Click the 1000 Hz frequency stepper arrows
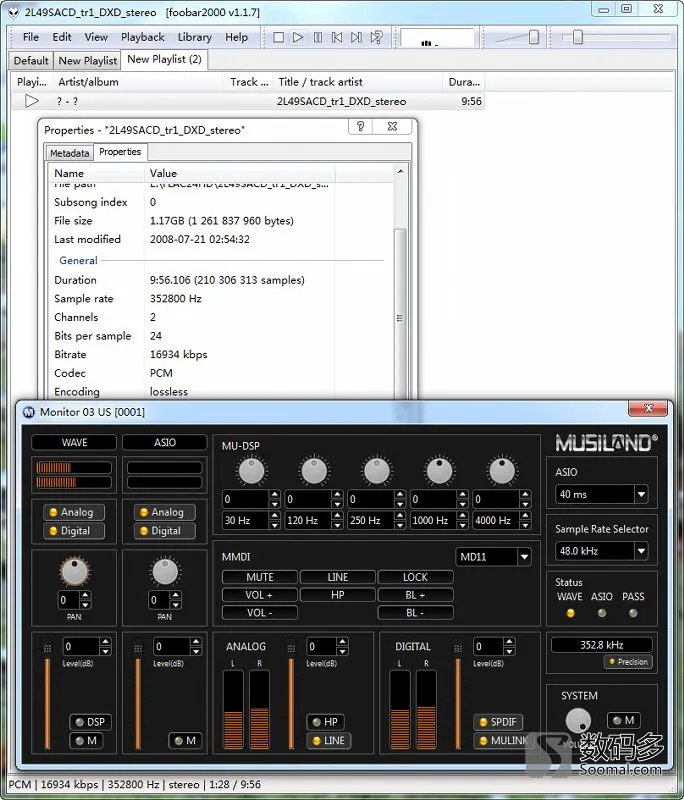Screen dimensions: 684x800 coord(462,520)
